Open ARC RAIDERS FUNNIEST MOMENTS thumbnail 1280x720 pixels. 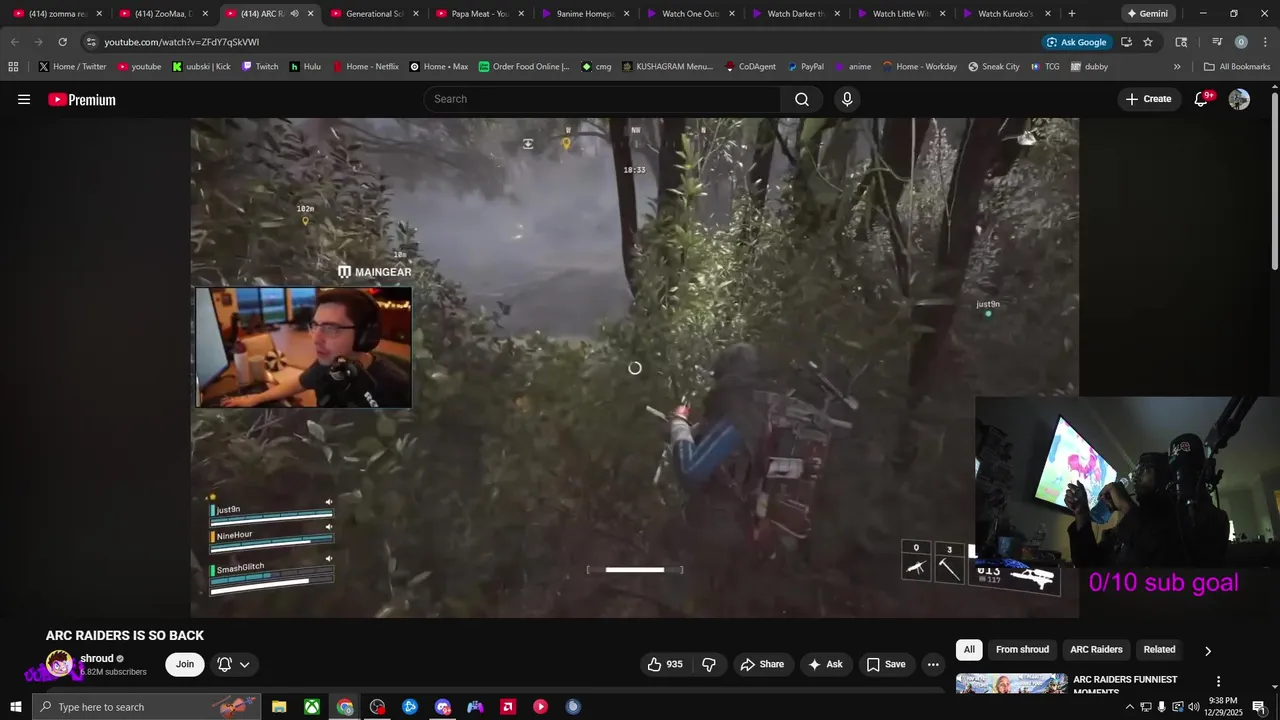pos(1011,684)
